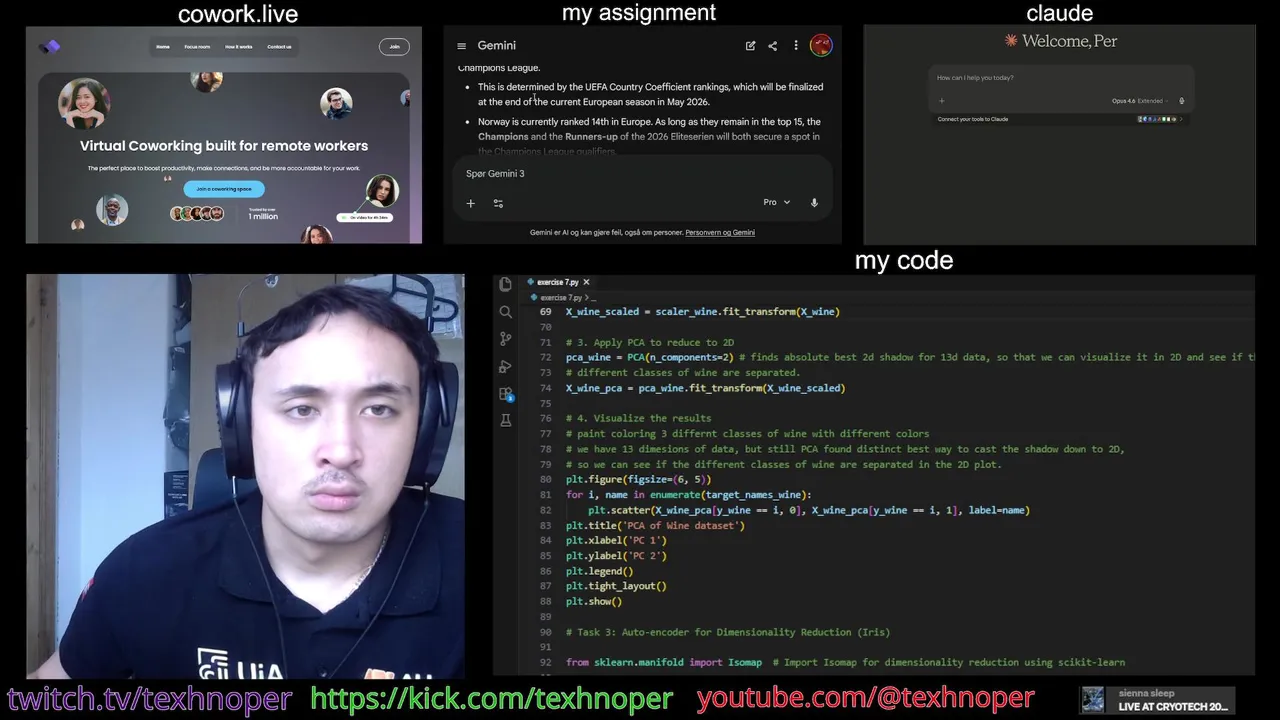Open the Opus 4.6 model dropdown in Claude
Screen dimensions: 1280x720
click(x=1139, y=101)
